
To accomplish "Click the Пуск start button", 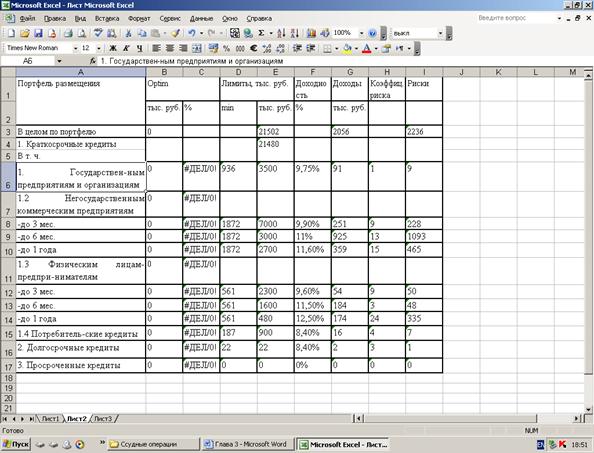I will 15,444.
